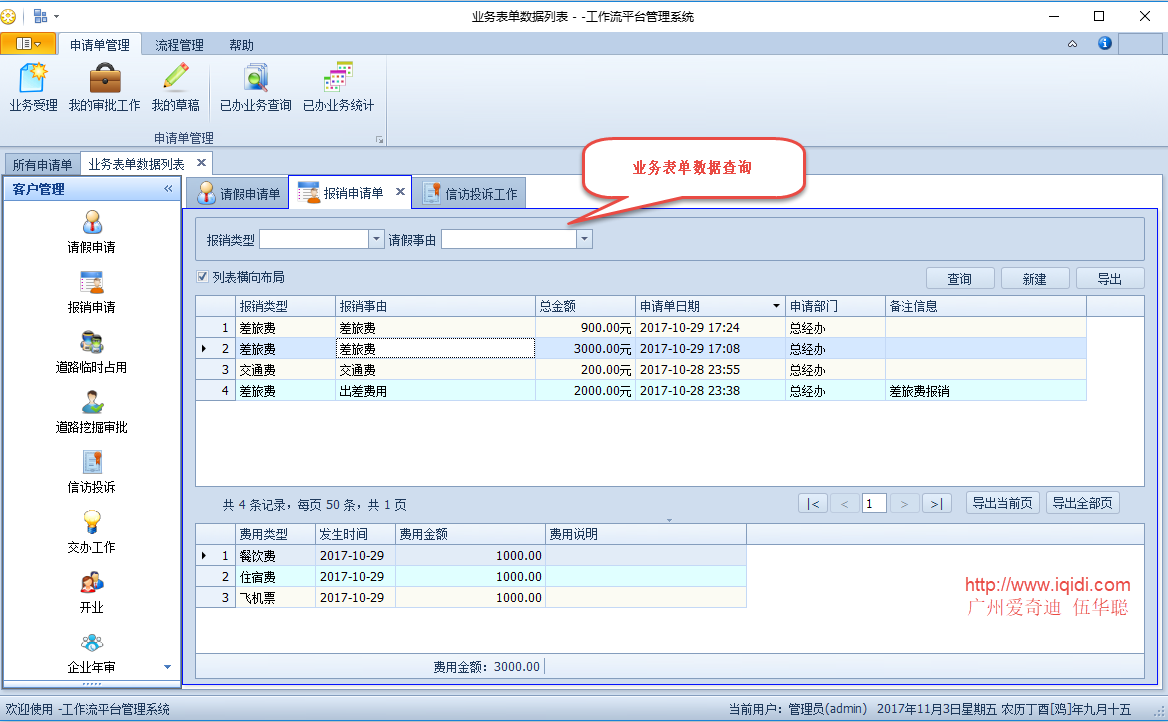Viewport: 1168px width, 722px height.
Task: Sort by 报销类型 column header
Action: (285, 306)
